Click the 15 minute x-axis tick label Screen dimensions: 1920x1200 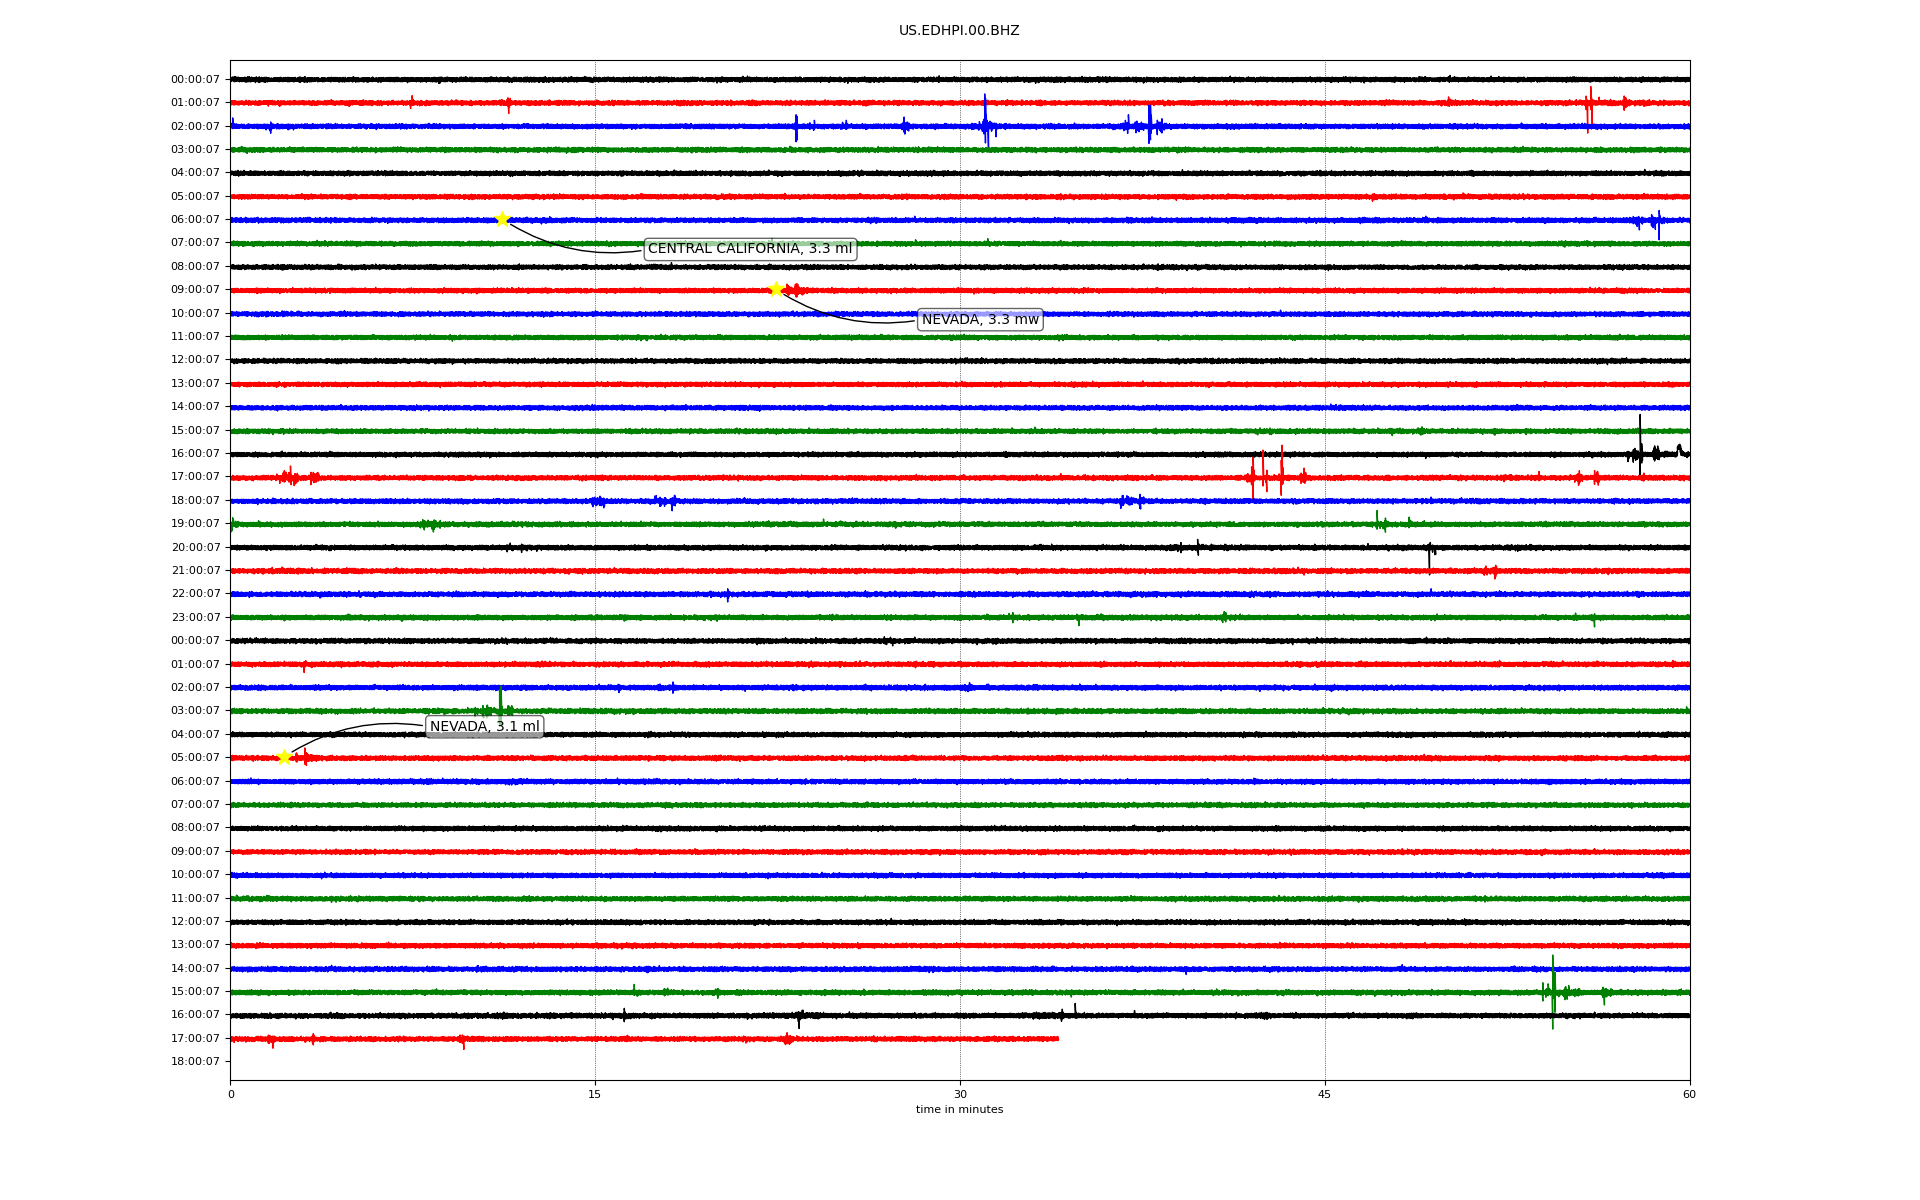pos(595,1094)
